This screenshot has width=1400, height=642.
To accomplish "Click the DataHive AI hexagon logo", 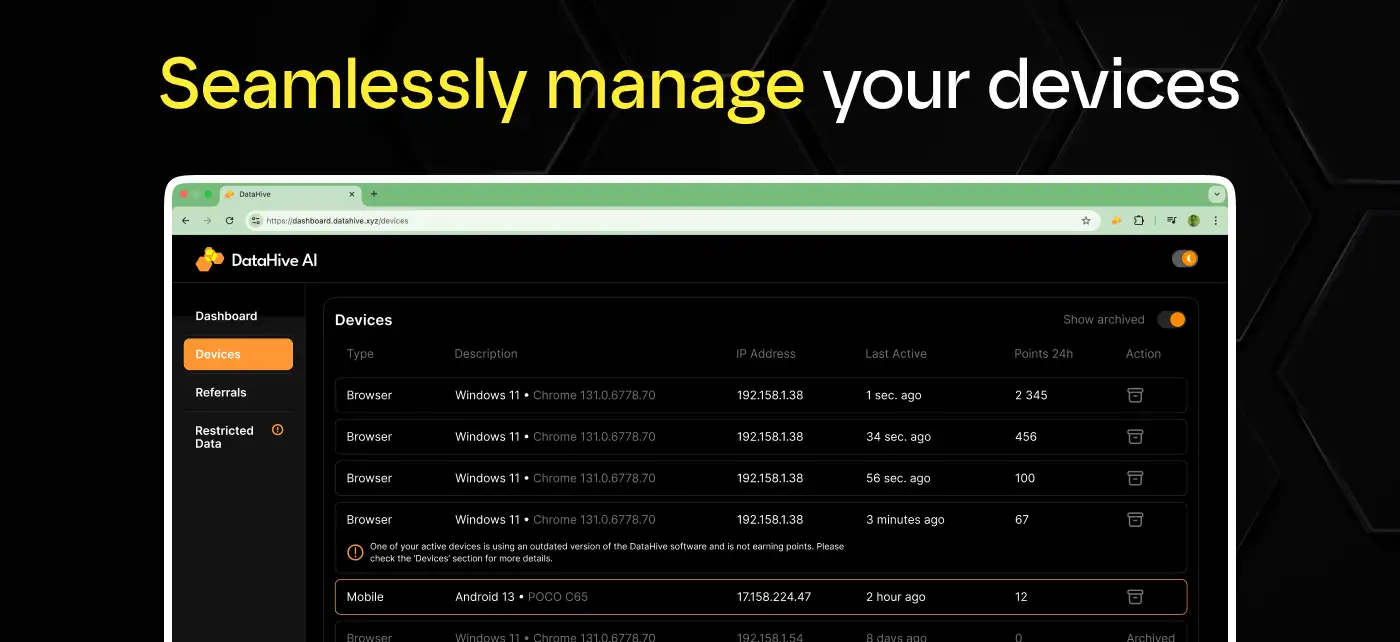I will [x=209, y=260].
